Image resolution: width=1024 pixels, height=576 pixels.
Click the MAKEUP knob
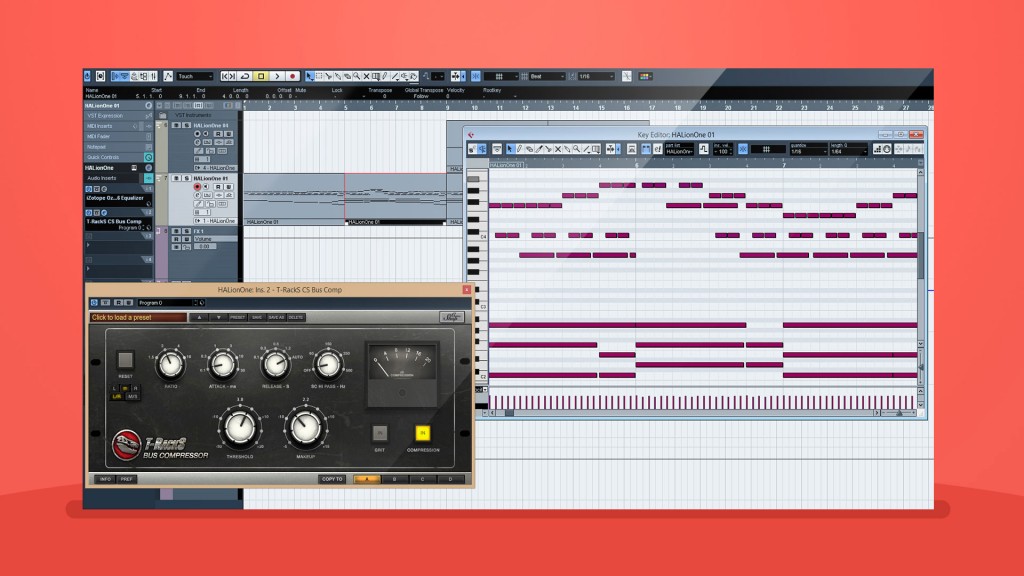[x=306, y=426]
